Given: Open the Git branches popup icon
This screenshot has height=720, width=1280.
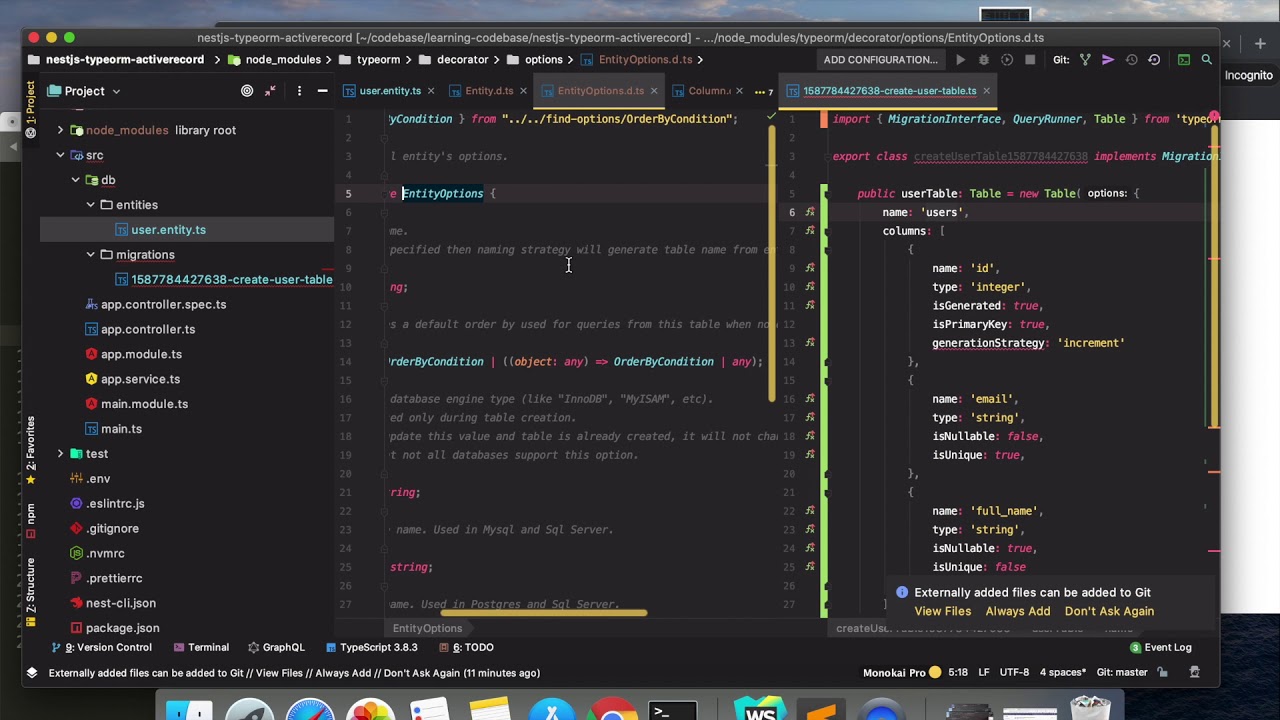Looking at the screenshot, I should point(1086,60).
